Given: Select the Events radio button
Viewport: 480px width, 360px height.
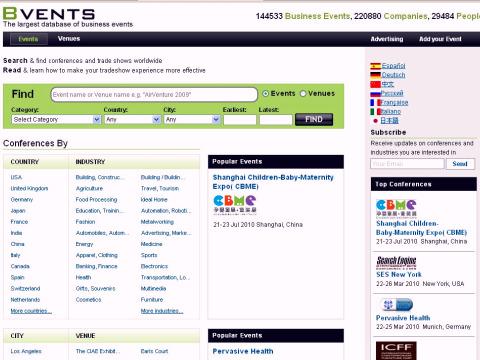Looking at the screenshot, I should tap(266, 94).
